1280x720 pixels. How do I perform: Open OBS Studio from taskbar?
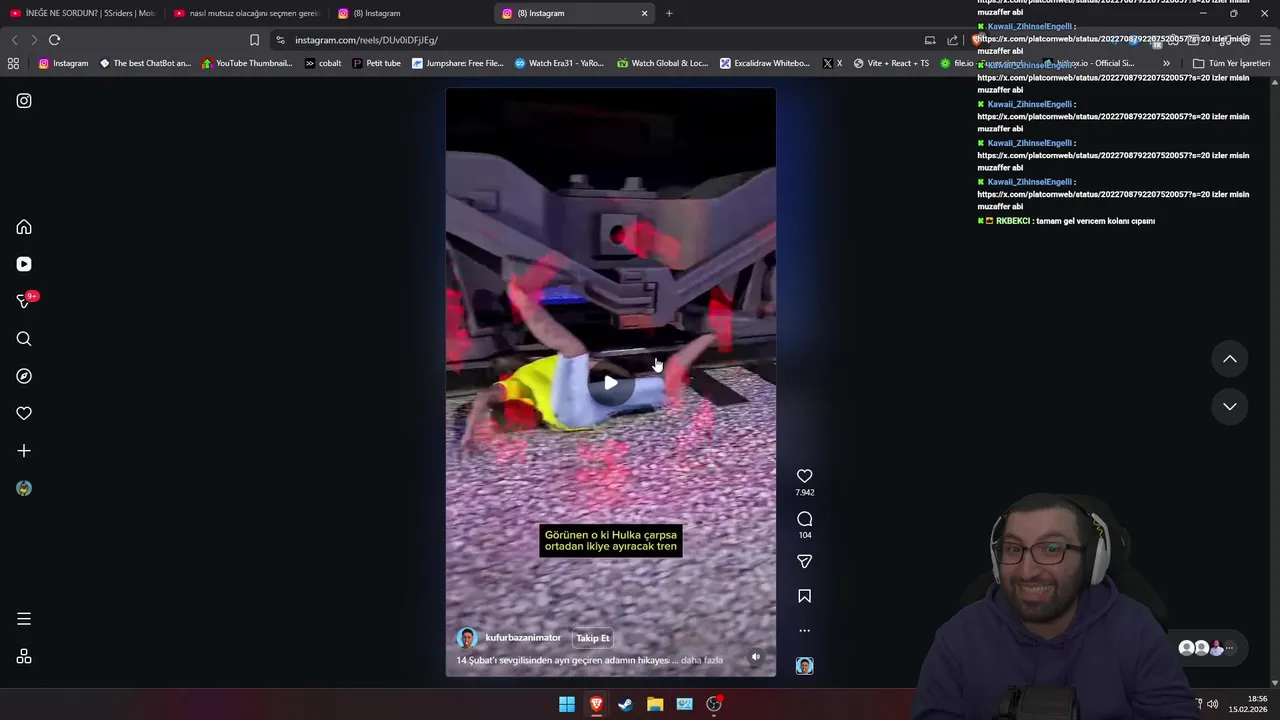tap(714, 704)
